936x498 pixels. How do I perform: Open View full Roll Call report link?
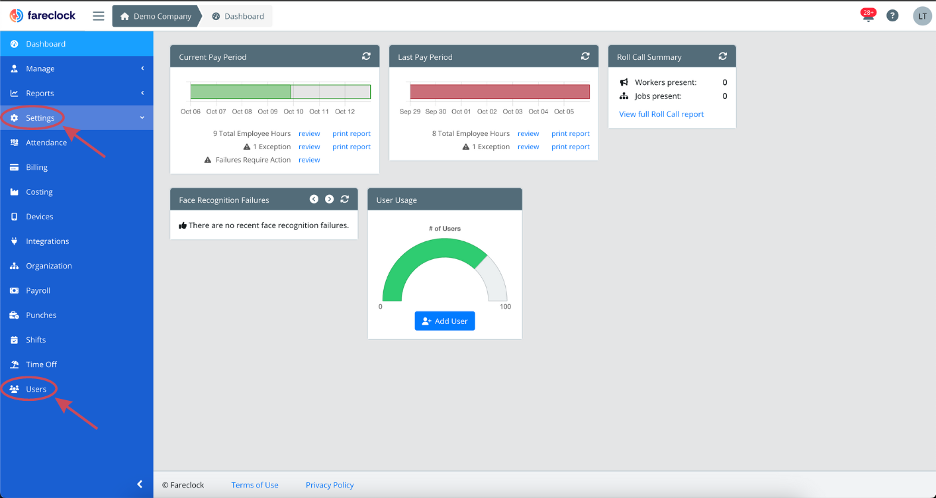661,114
